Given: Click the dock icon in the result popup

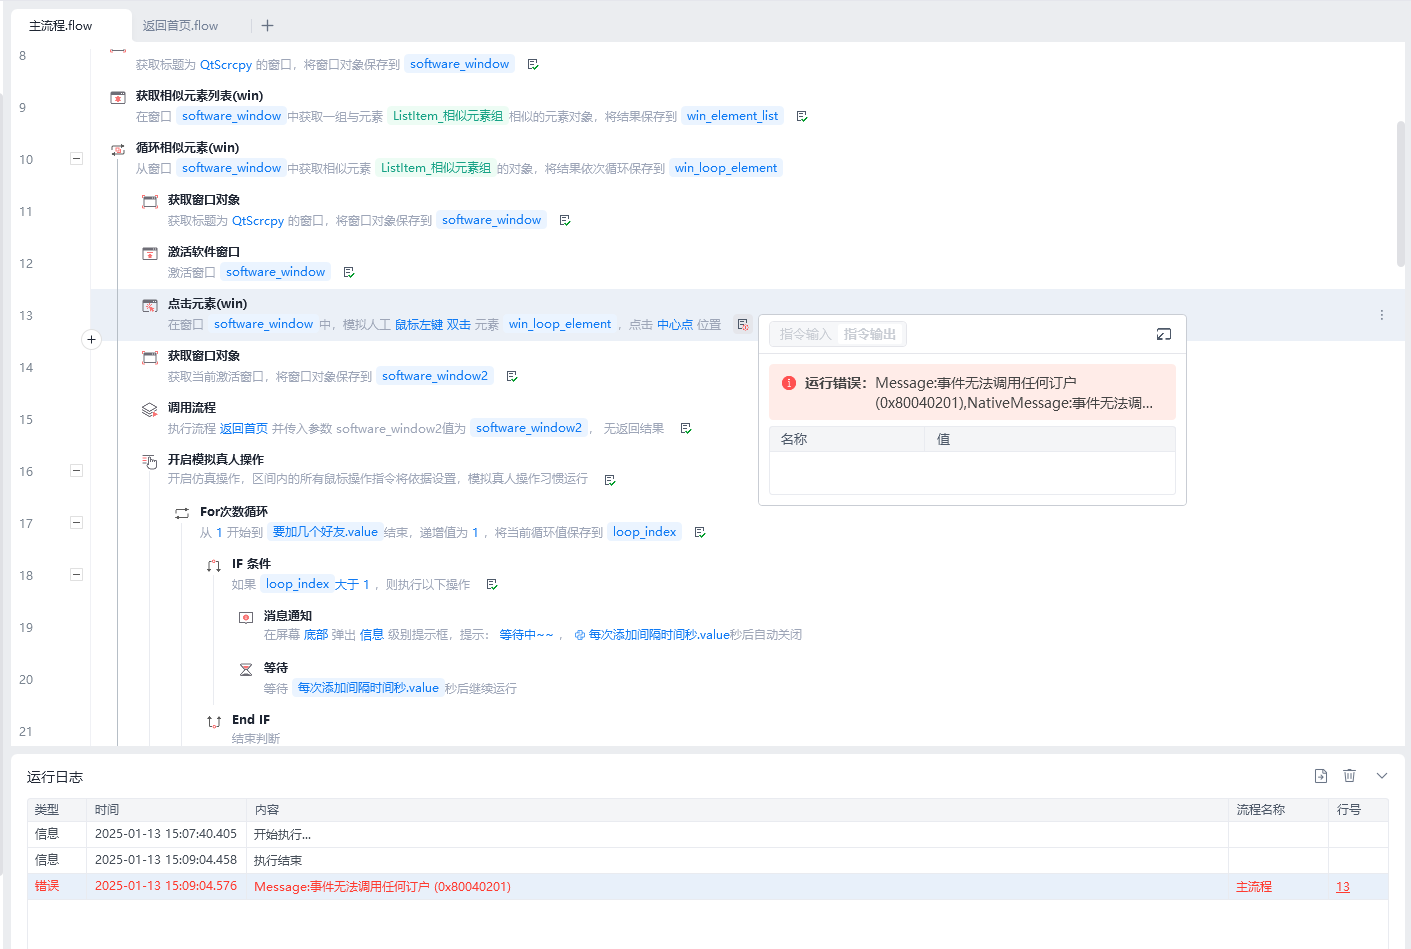Looking at the screenshot, I should tap(1164, 334).
